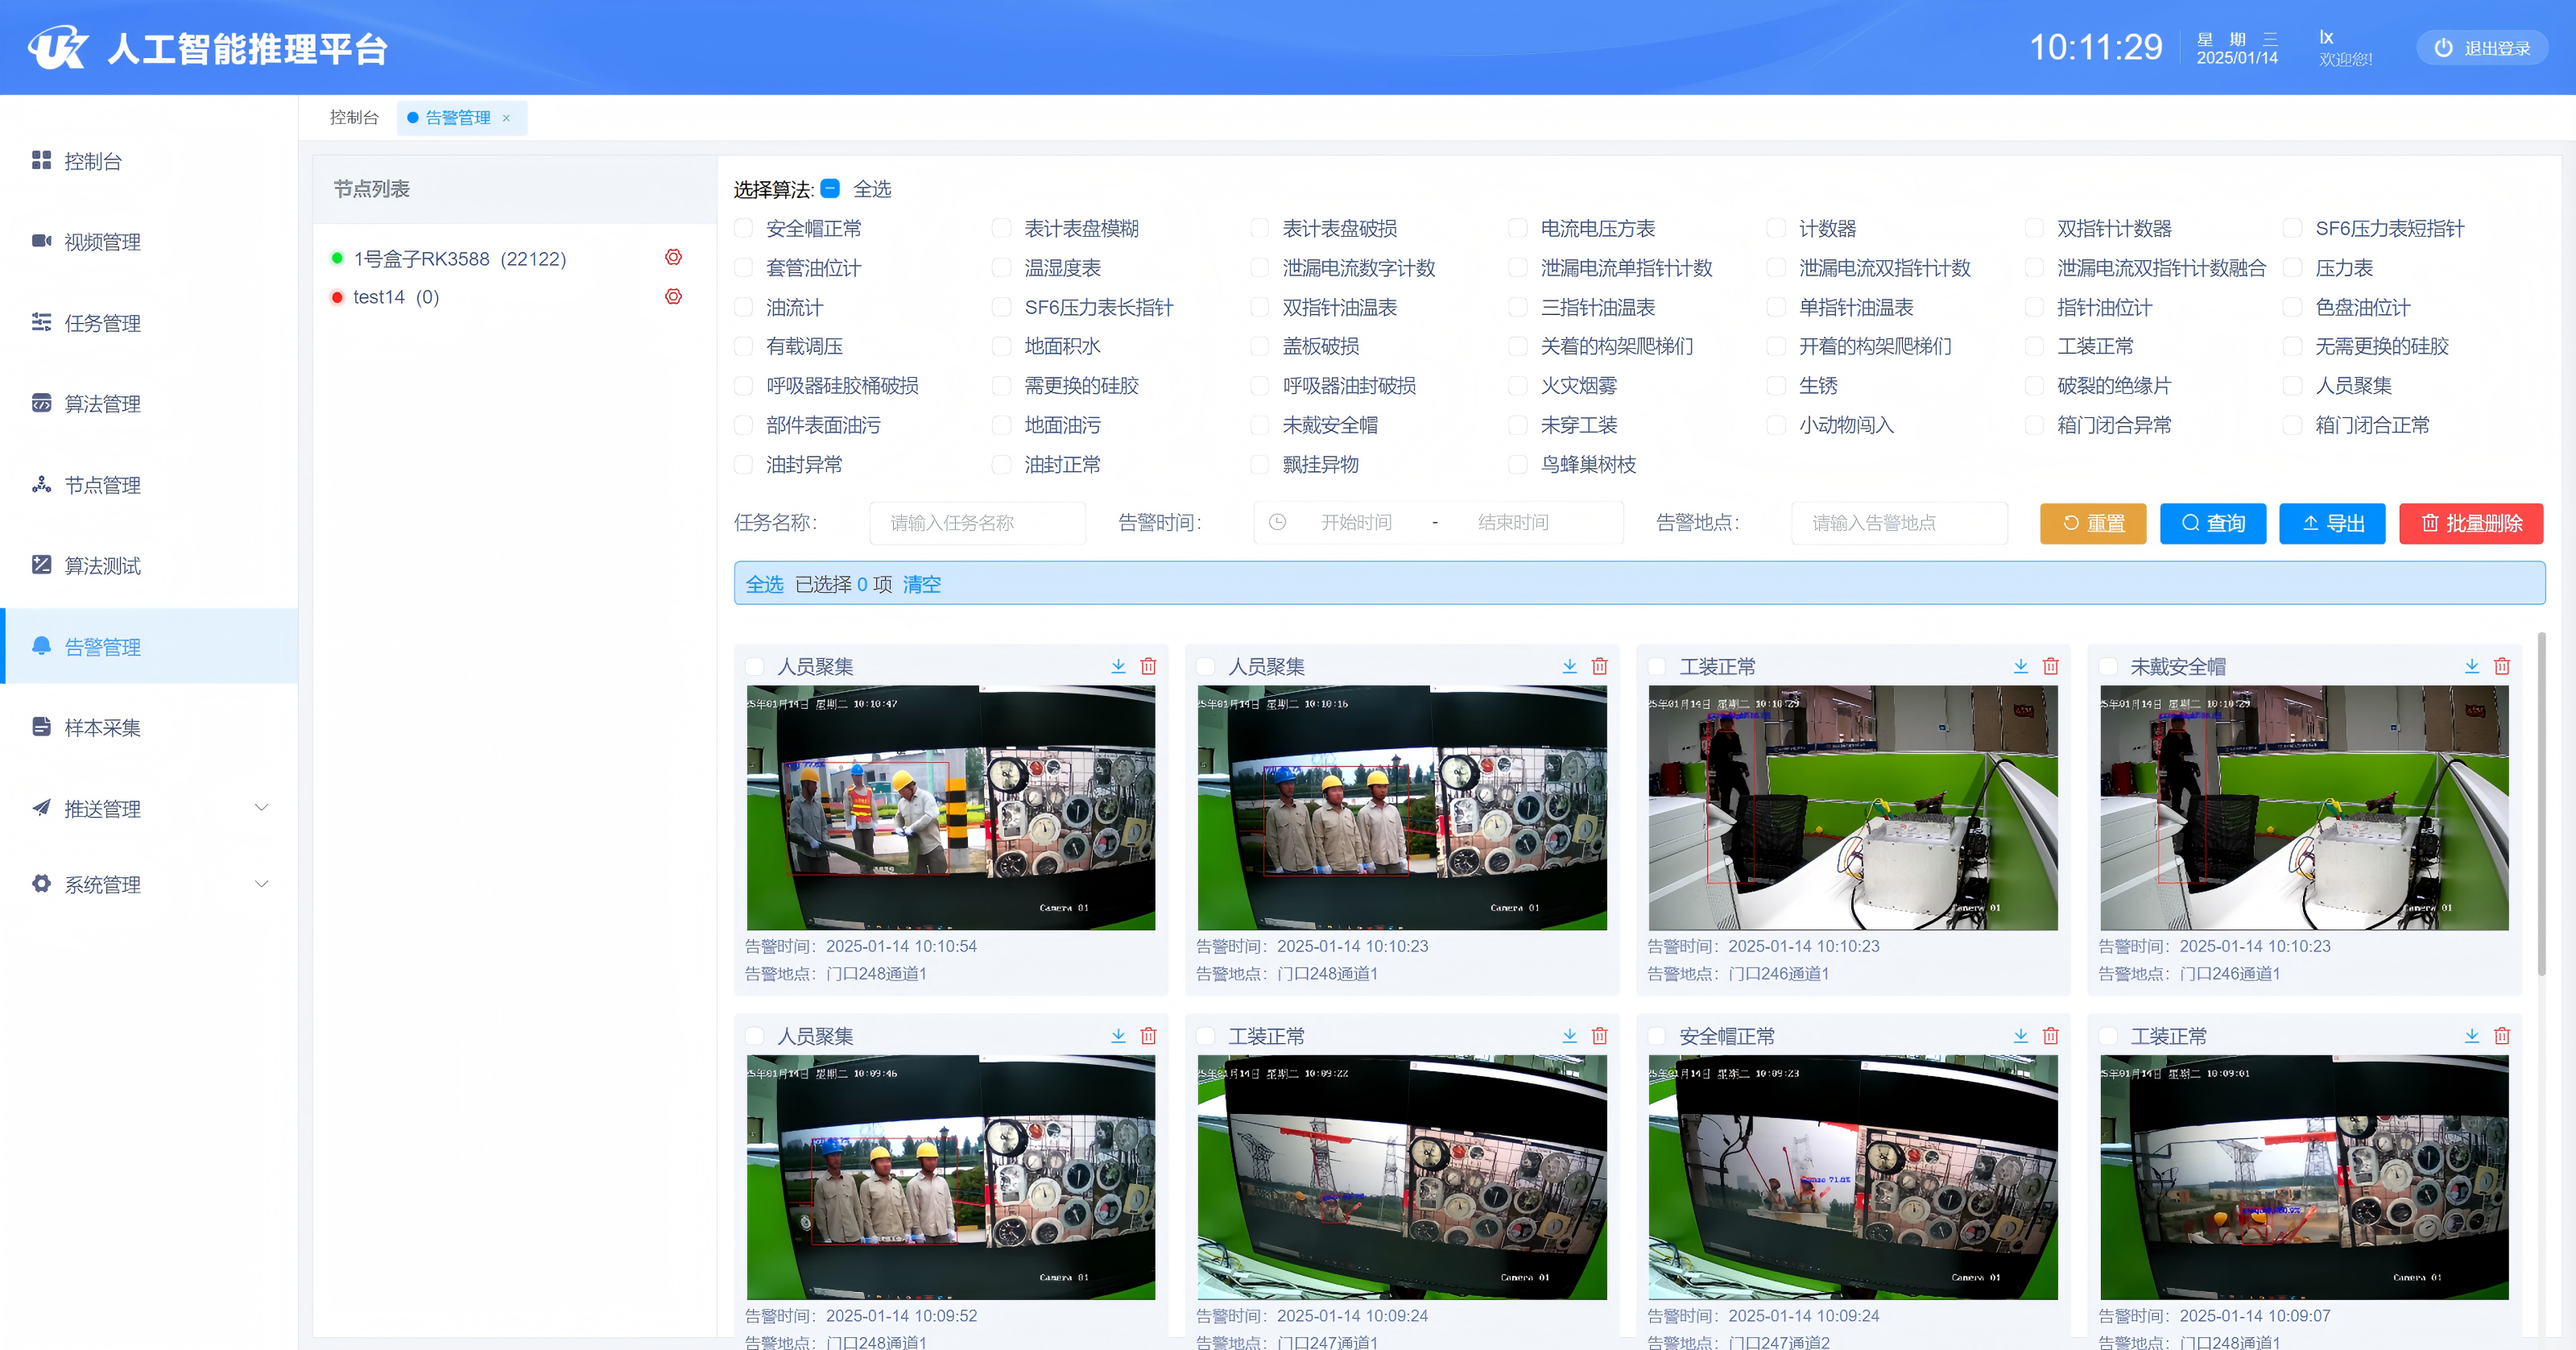Open 视频管理 from the sidebar camera icon

pos(41,241)
